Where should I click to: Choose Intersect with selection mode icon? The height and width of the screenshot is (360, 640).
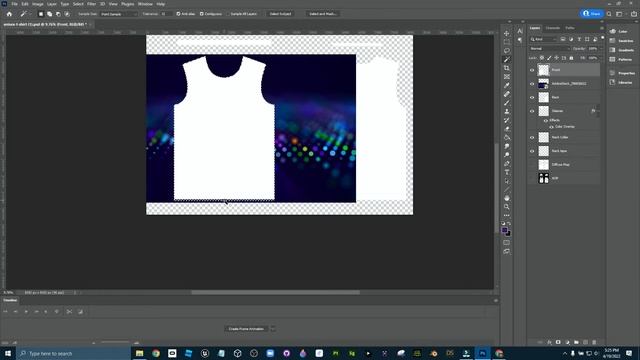[67, 14]
